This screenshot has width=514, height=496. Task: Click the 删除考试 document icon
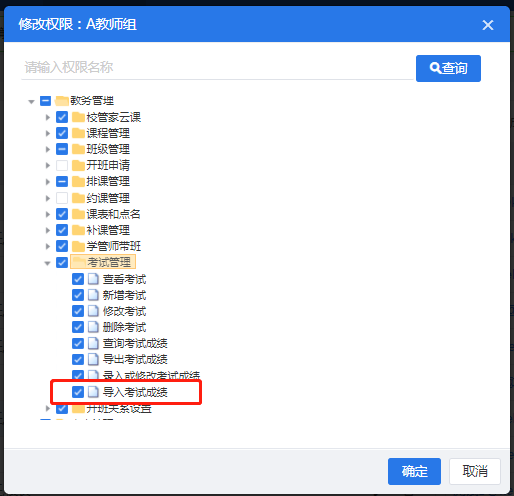click(93, 327)
